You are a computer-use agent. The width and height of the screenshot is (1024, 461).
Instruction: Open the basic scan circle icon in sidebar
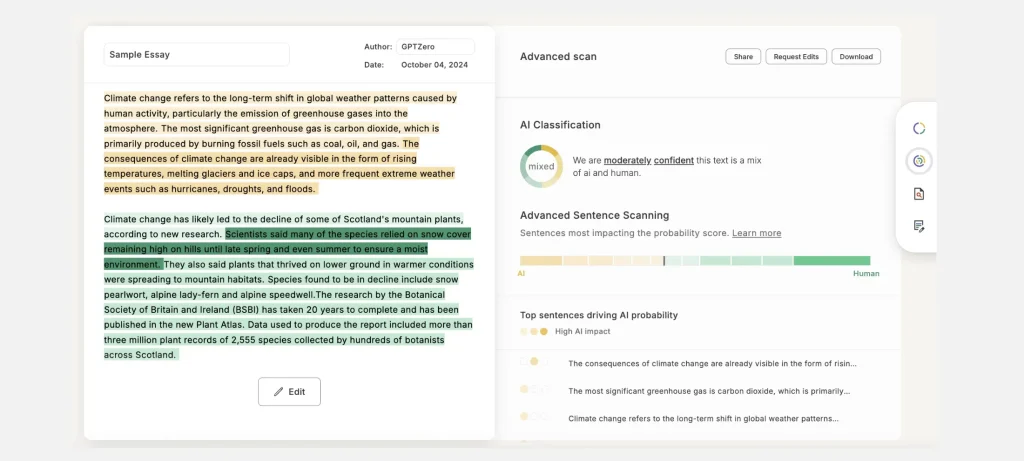tap(919, 128)
